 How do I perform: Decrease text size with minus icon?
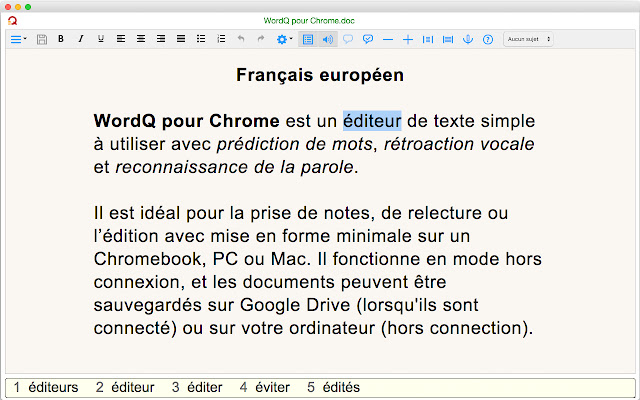(x=388, y=40)
